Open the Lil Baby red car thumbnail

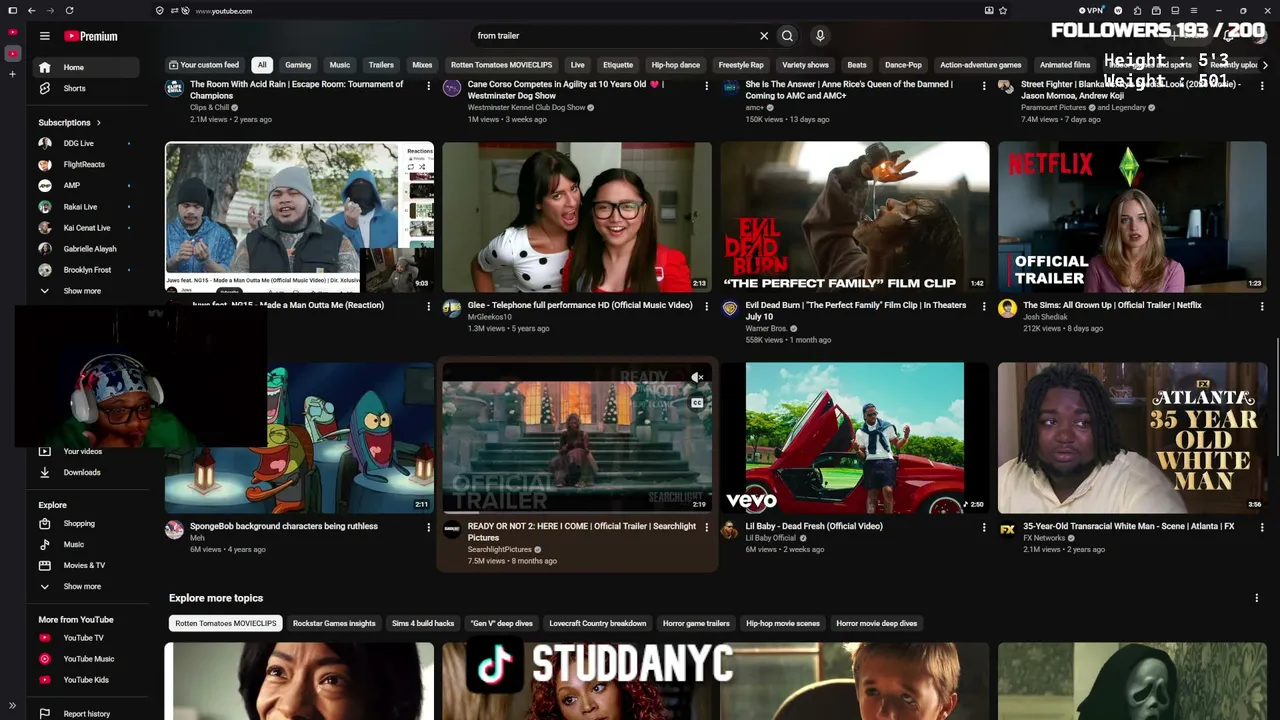coord(855,438)
